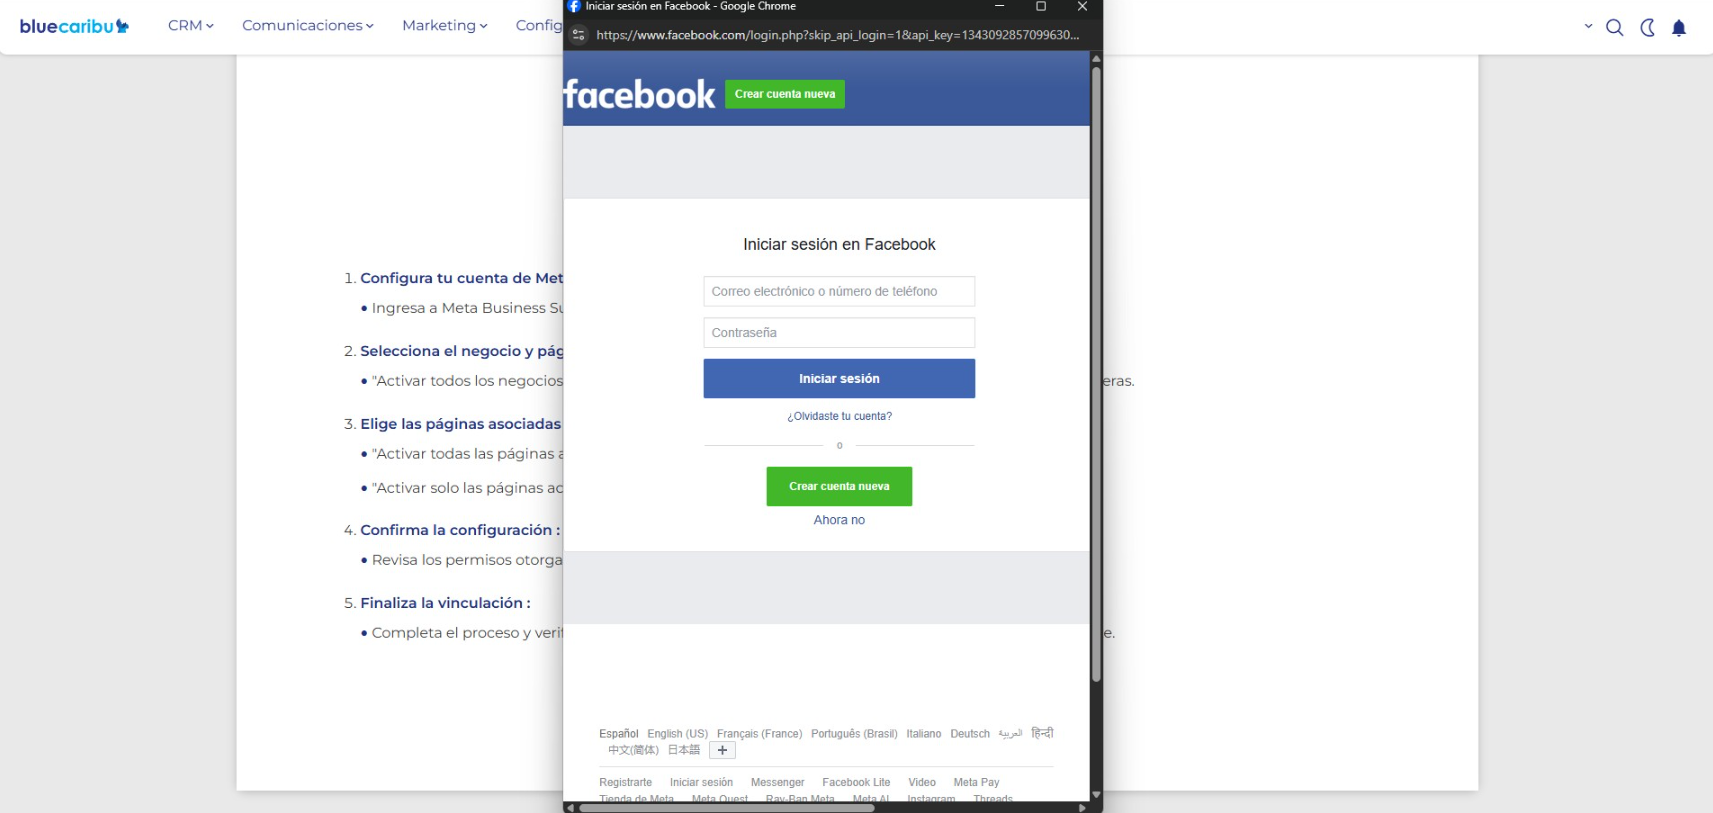The image size is (1713, 813).
Task: Click the site info icon in address bar
Action: pos(578,35)
